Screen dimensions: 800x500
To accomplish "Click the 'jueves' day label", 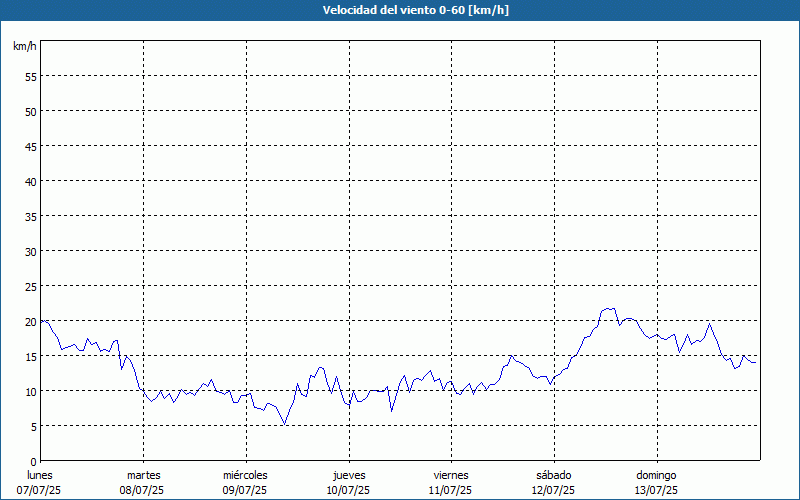I will coord(349,475).
